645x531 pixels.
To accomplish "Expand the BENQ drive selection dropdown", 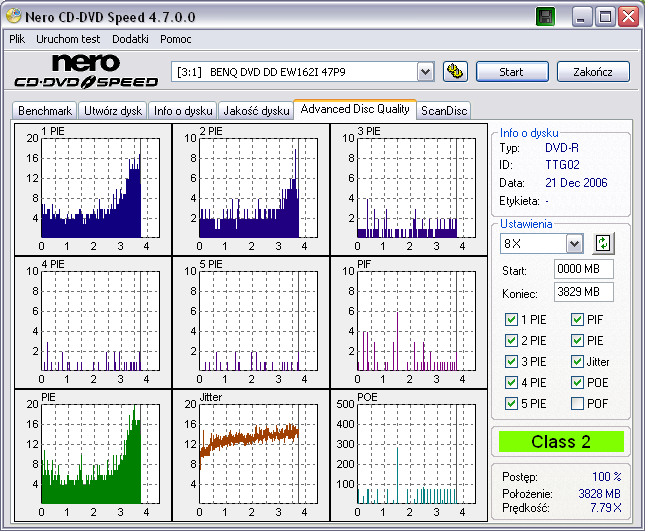I will pos(426,72).
